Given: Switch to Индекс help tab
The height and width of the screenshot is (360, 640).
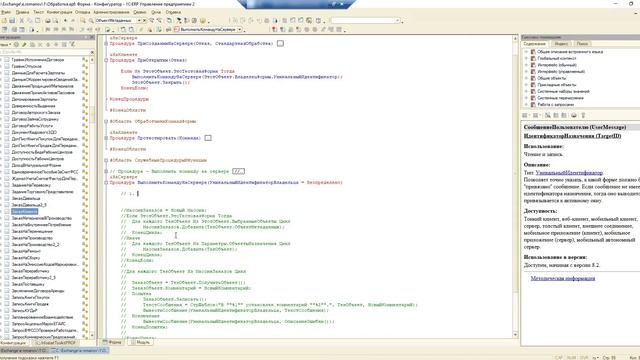Looking at the screenshot, I should [561, 44].
